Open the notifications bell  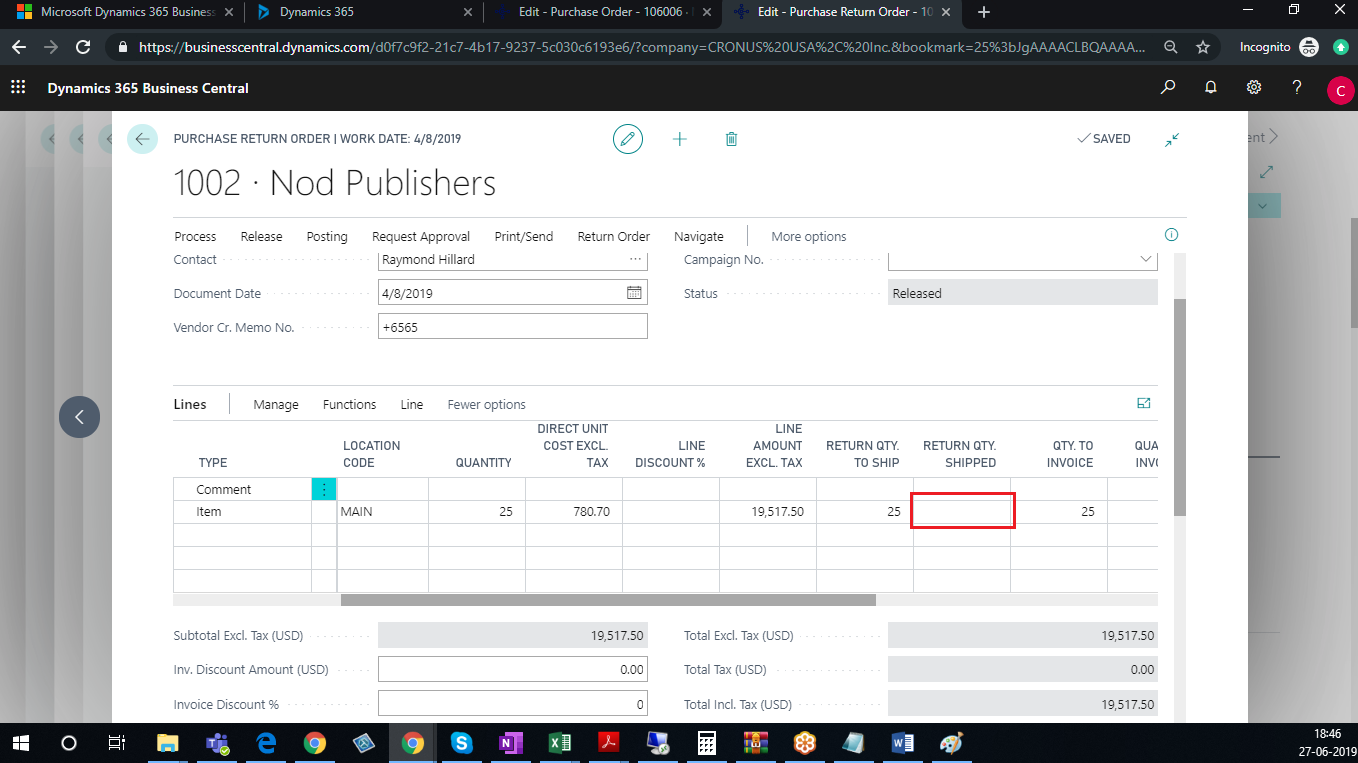point(1210,88)
